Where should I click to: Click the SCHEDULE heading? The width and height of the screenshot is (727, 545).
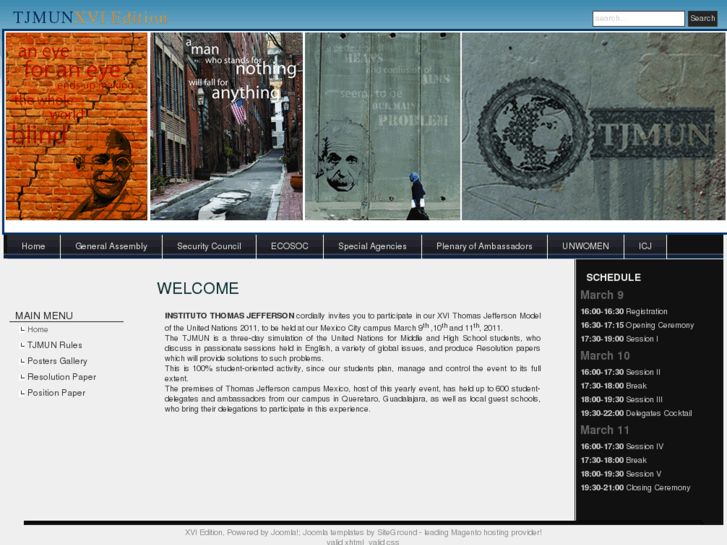point(613,277)
